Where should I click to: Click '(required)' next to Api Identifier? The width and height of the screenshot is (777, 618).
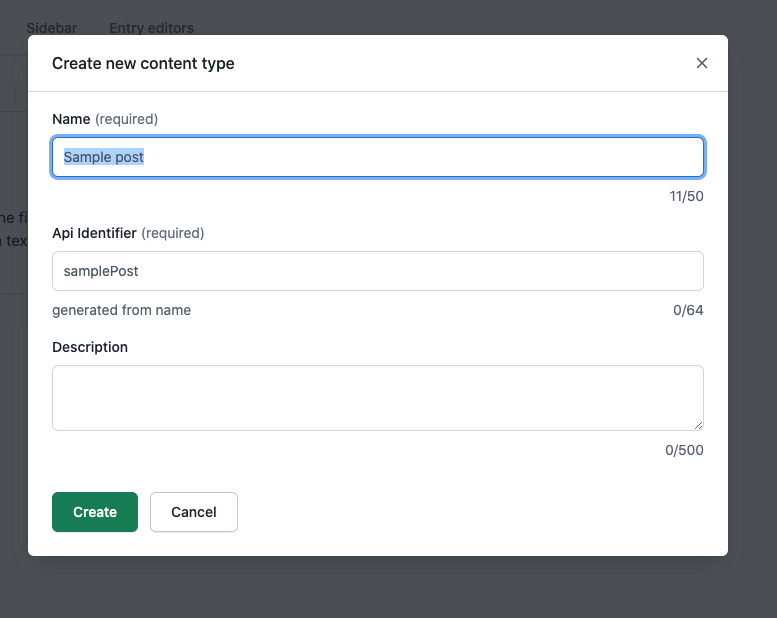173,233
